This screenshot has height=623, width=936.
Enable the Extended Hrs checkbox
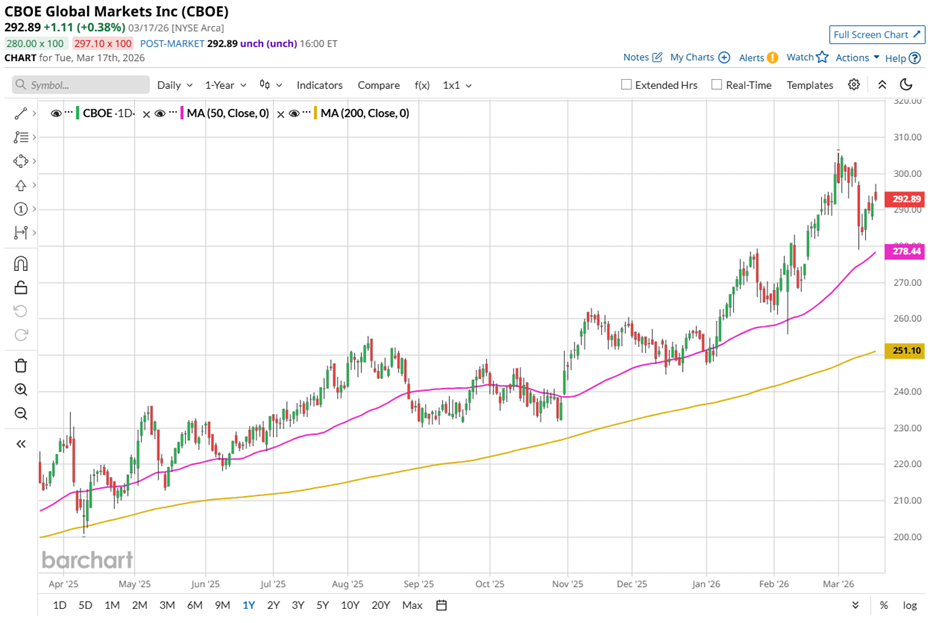(x=627, y=85)
